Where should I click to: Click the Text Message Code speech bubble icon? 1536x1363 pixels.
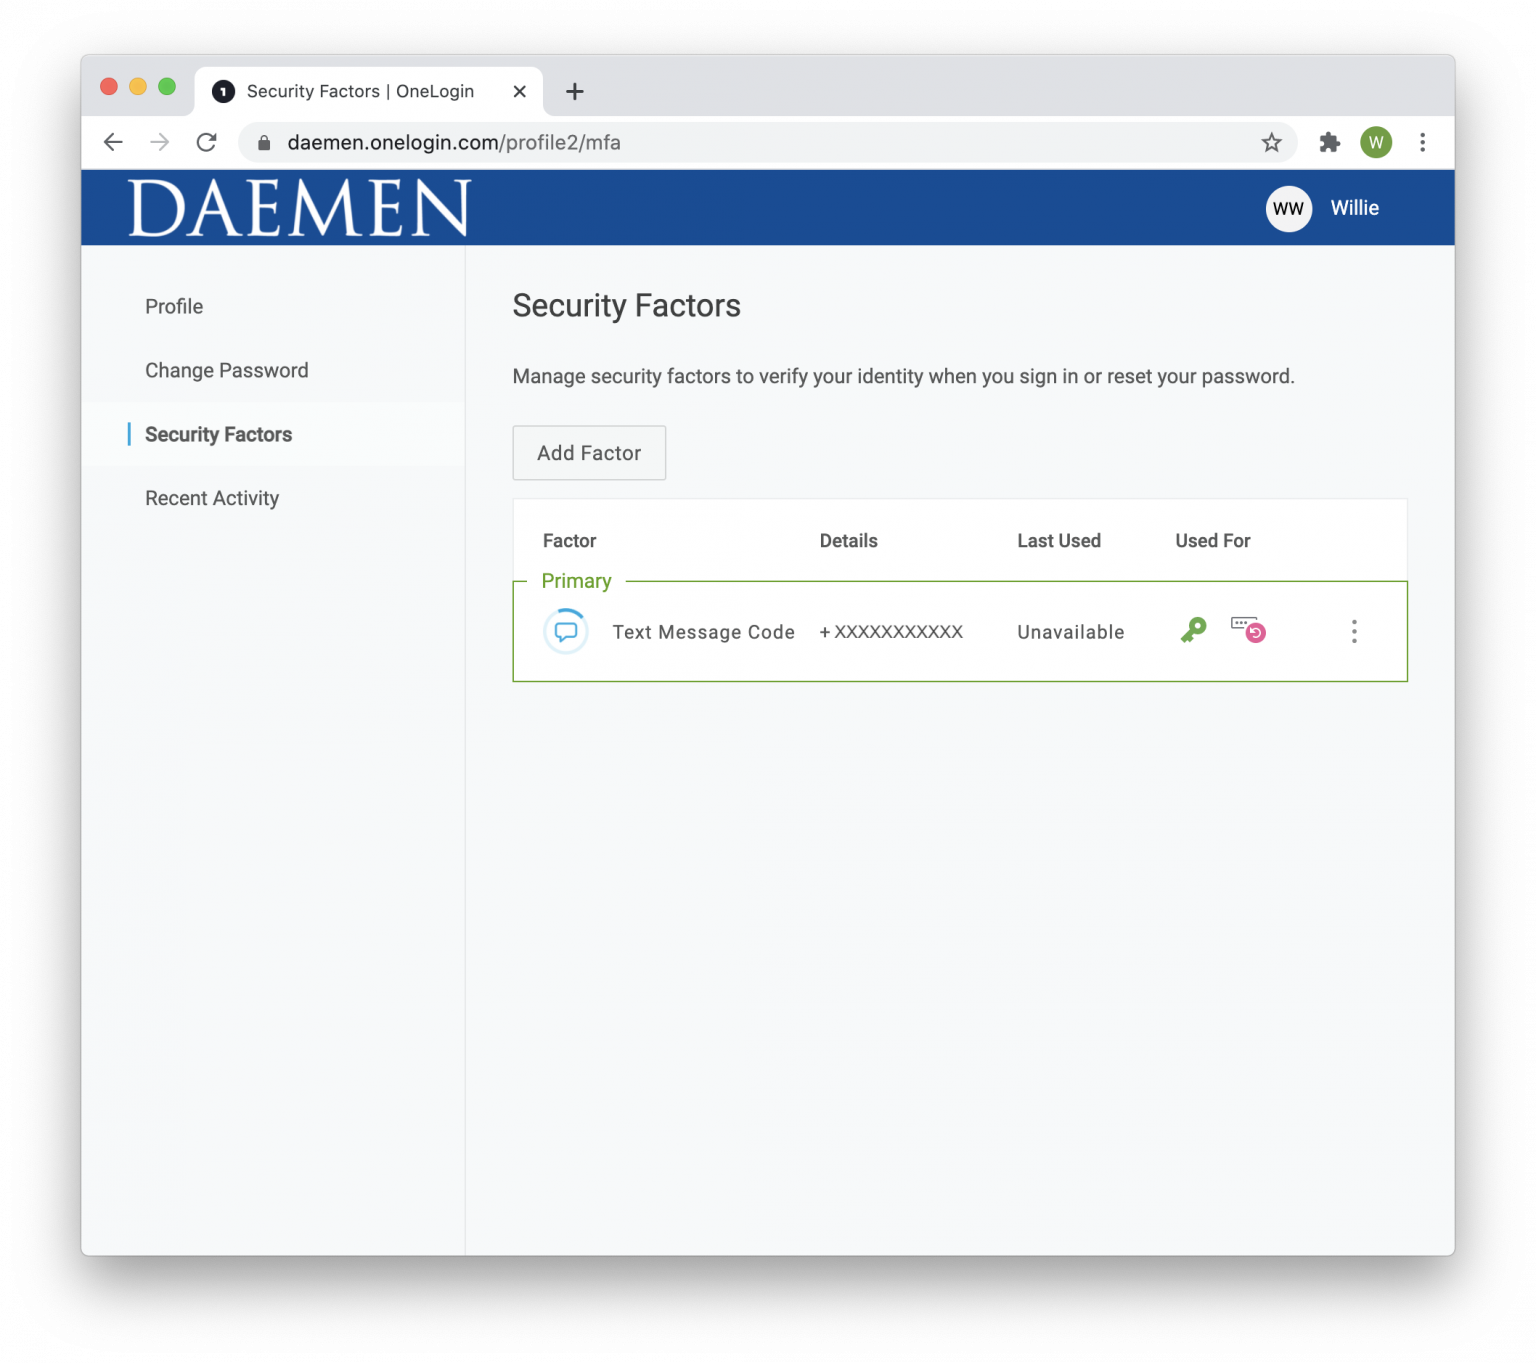(566, 632)
